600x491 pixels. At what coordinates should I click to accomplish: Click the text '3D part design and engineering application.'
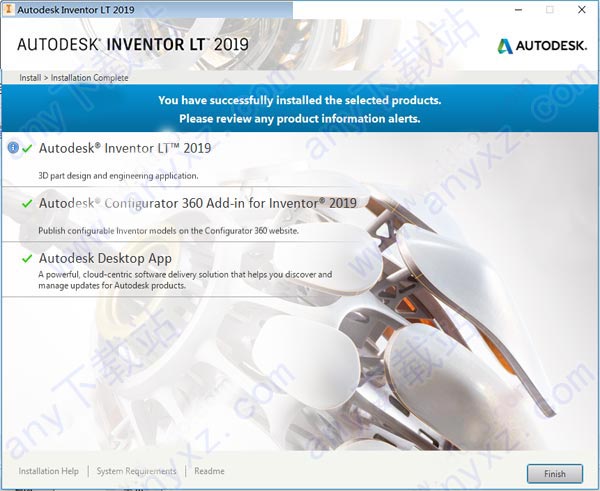click(118, 176)
